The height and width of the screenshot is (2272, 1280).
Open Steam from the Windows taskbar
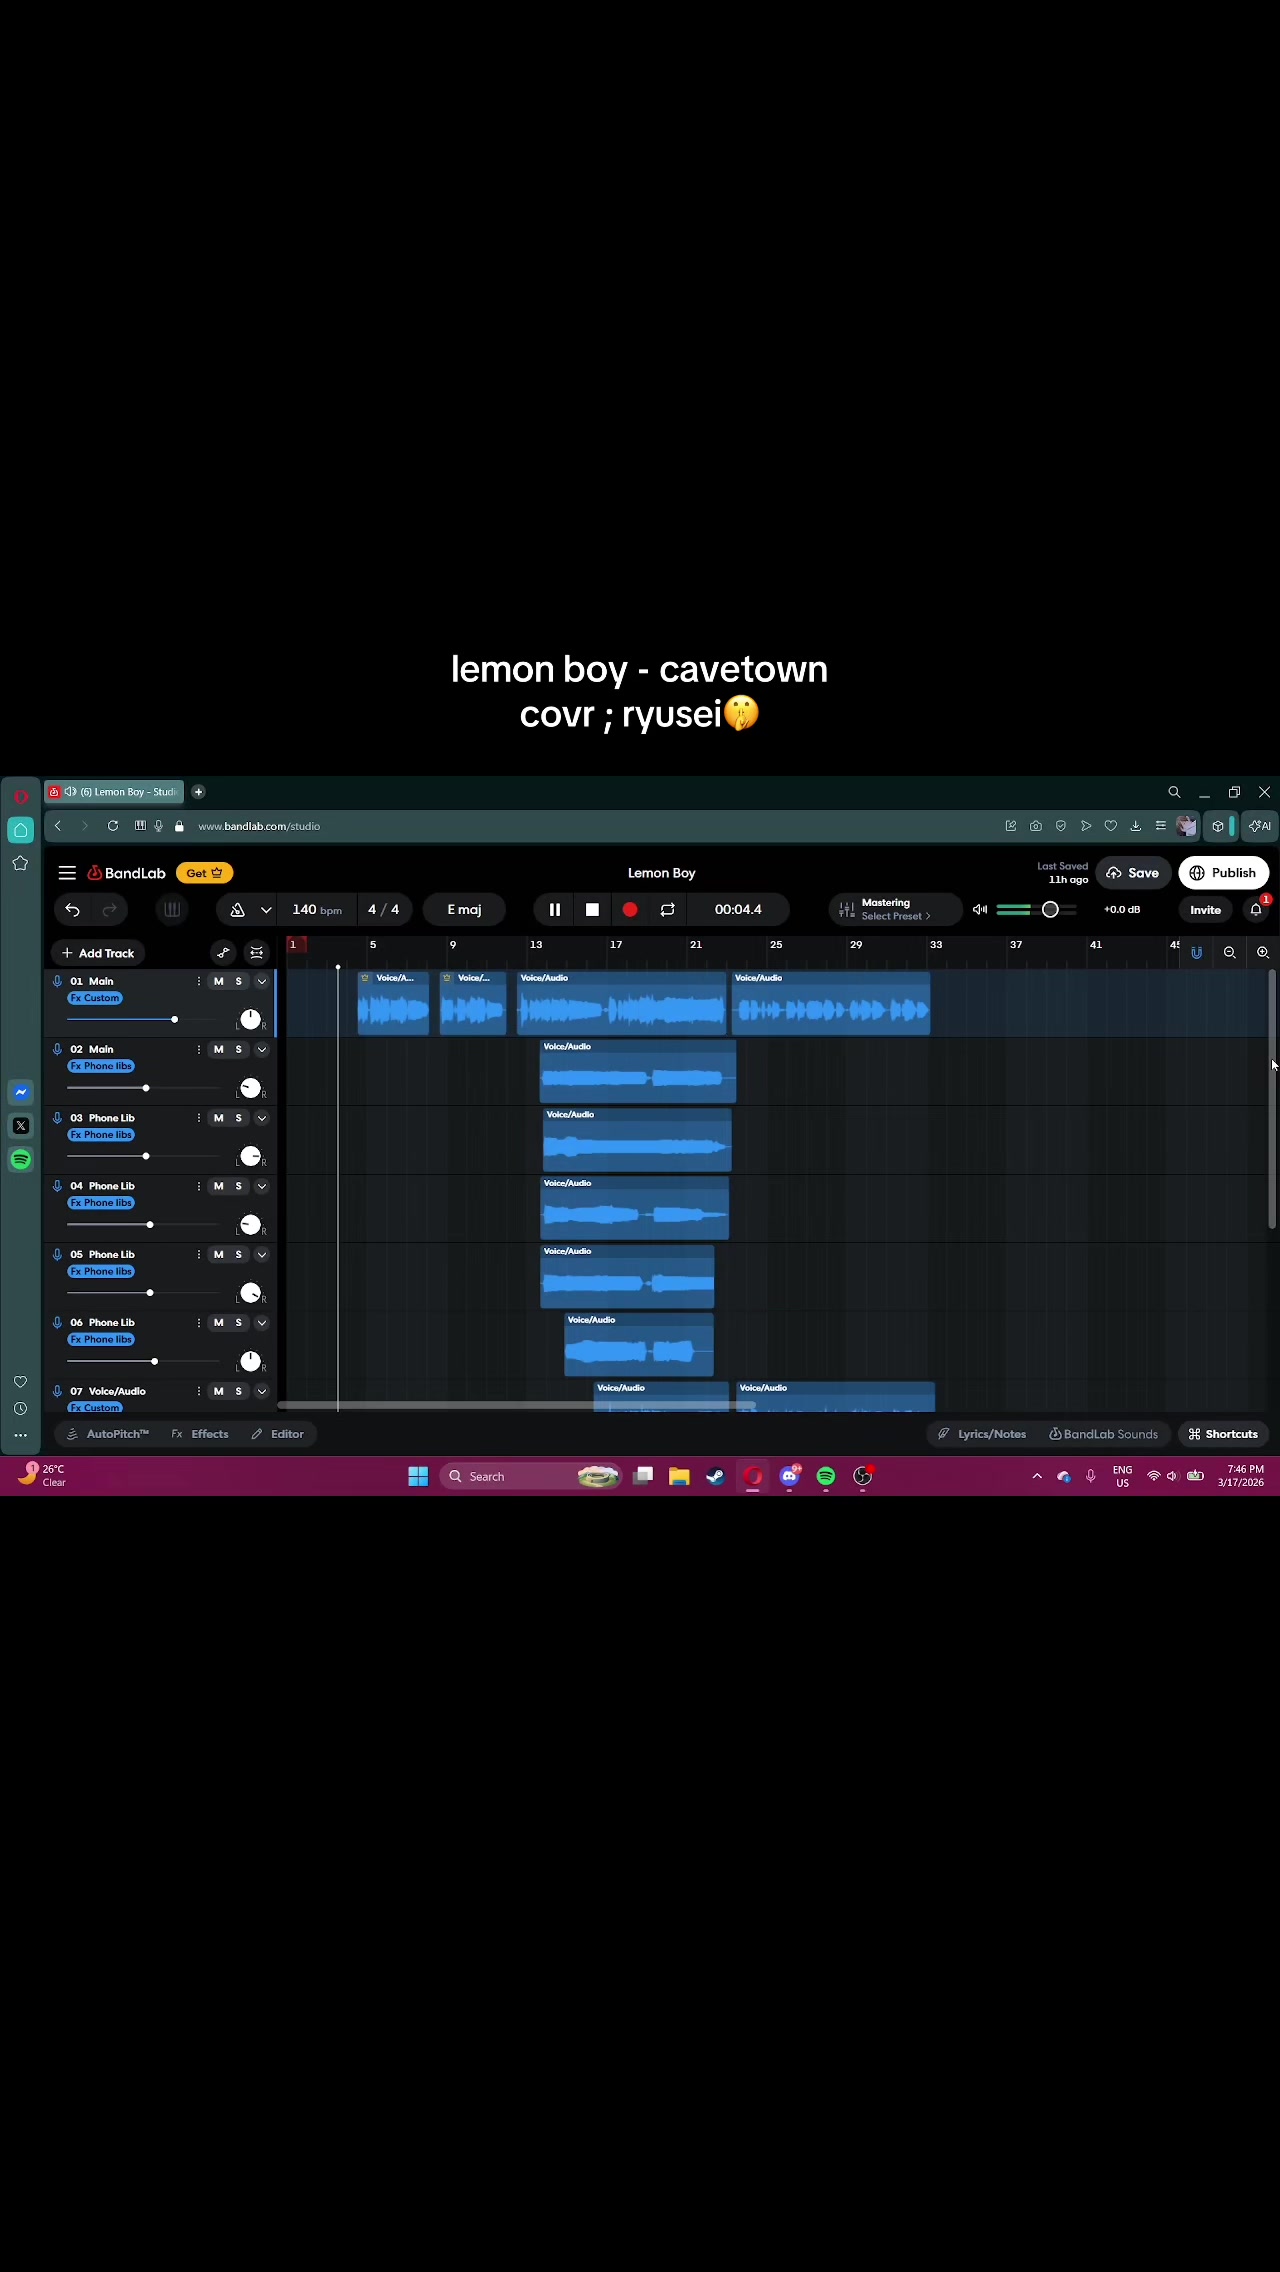point(715,1476)
